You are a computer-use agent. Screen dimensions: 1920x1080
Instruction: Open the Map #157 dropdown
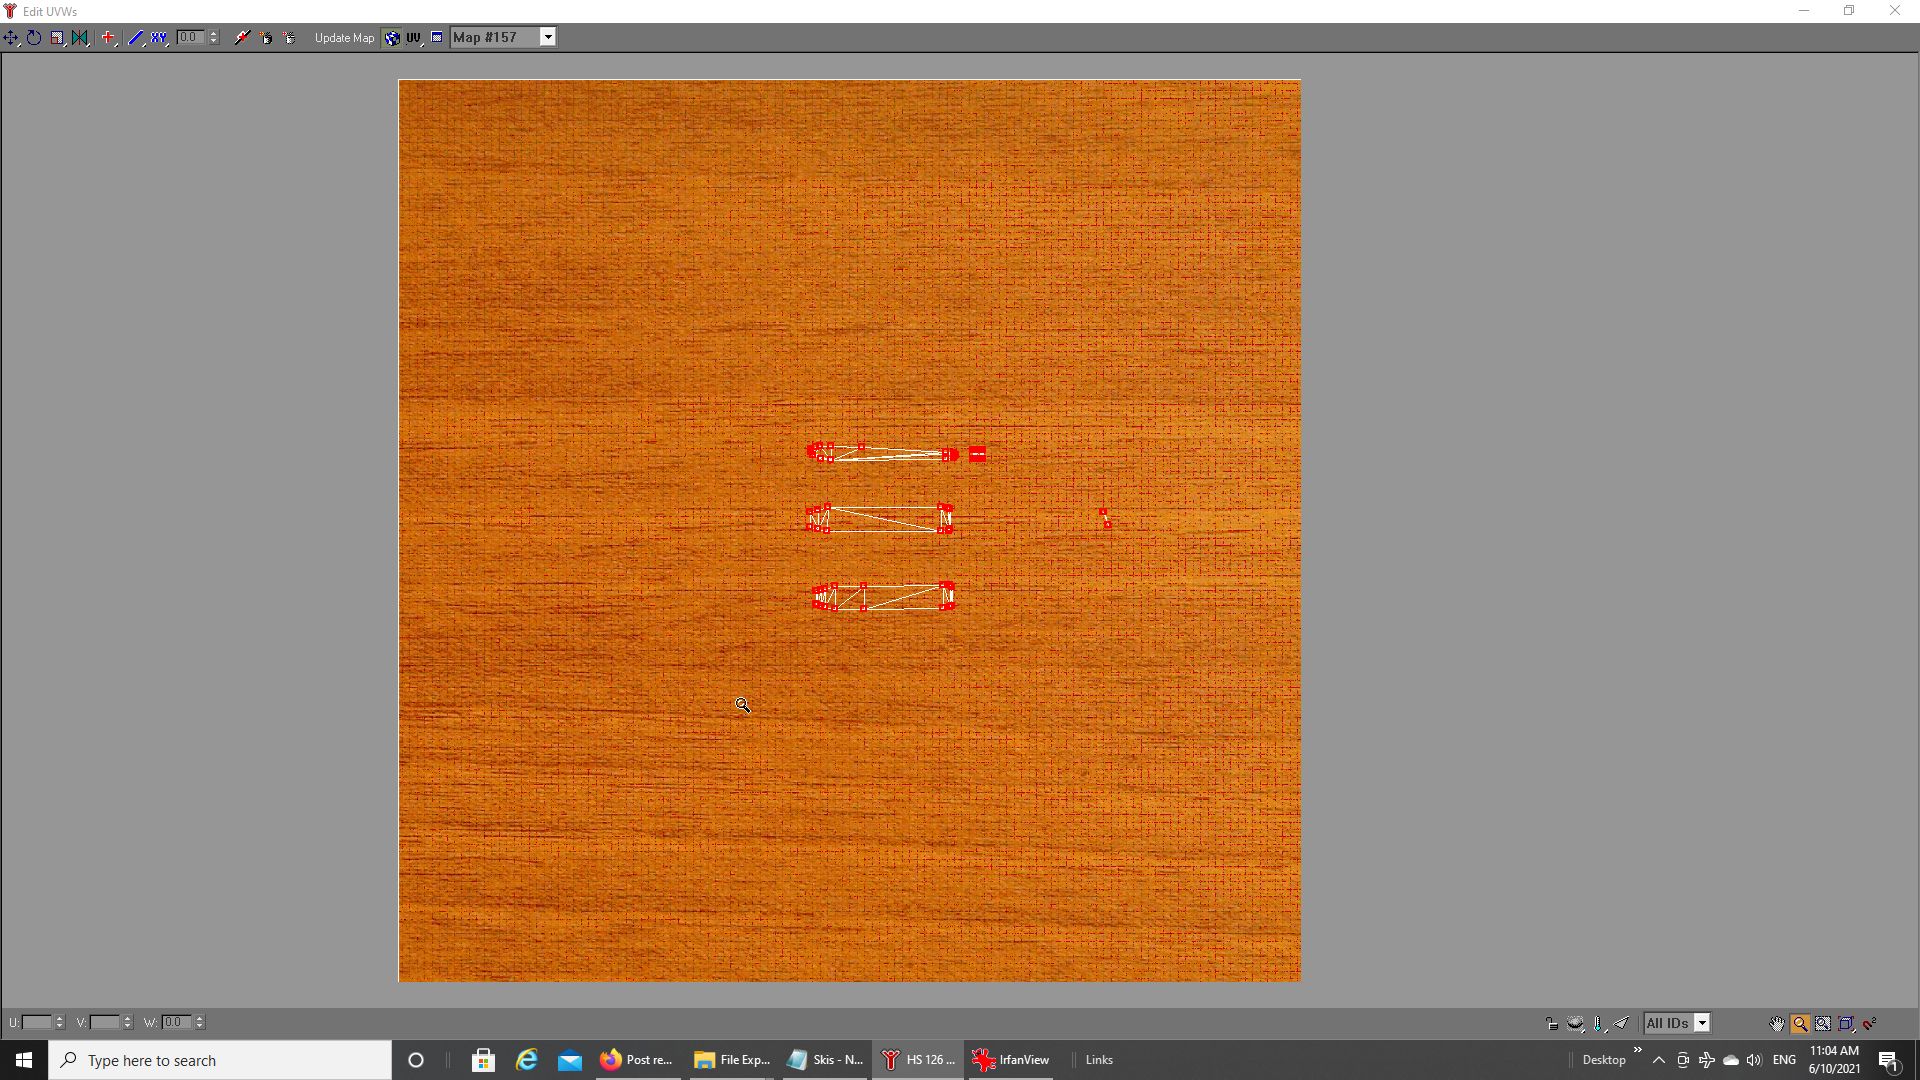(548, 38)
